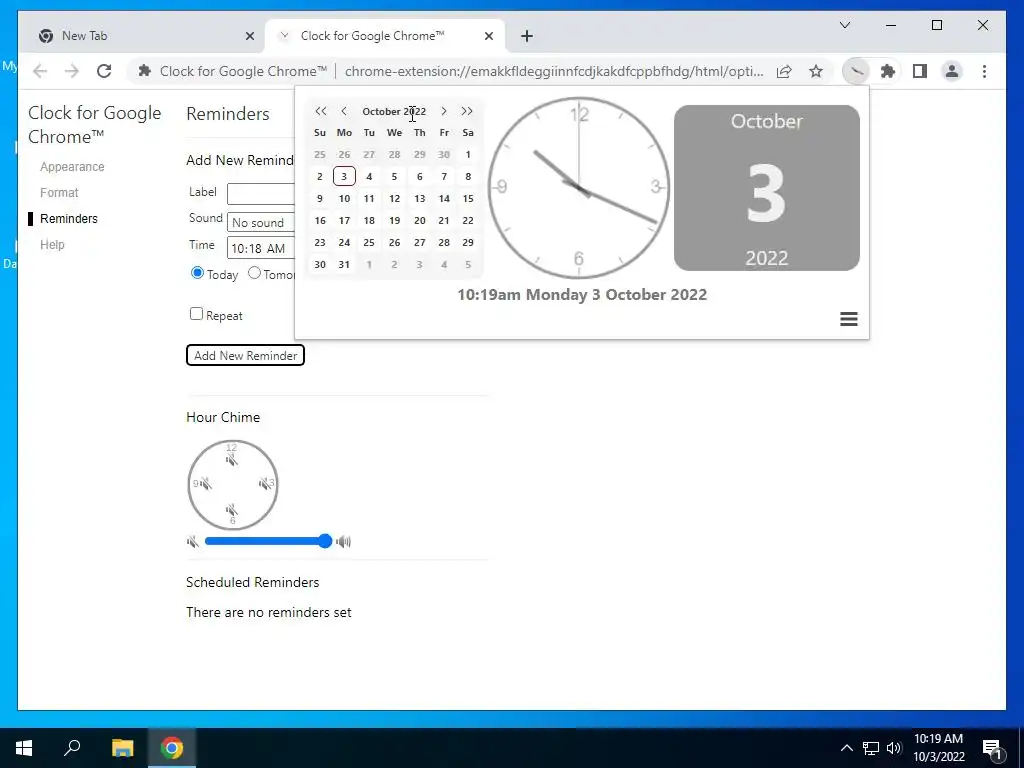Screen dimensions: 1024x768
Task: Select October 3 in the calendar
Action: (344, 176)
